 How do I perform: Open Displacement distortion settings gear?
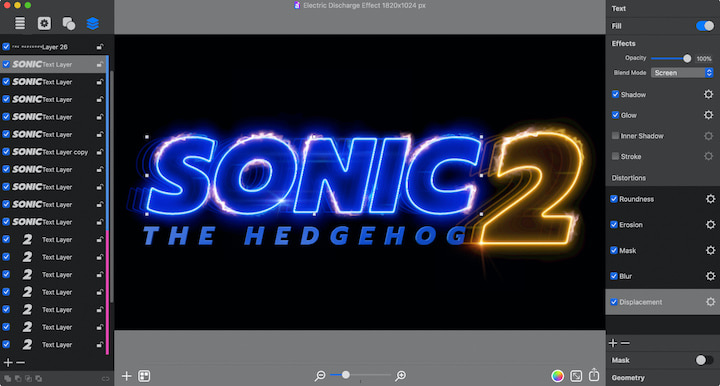coord(710,302)
